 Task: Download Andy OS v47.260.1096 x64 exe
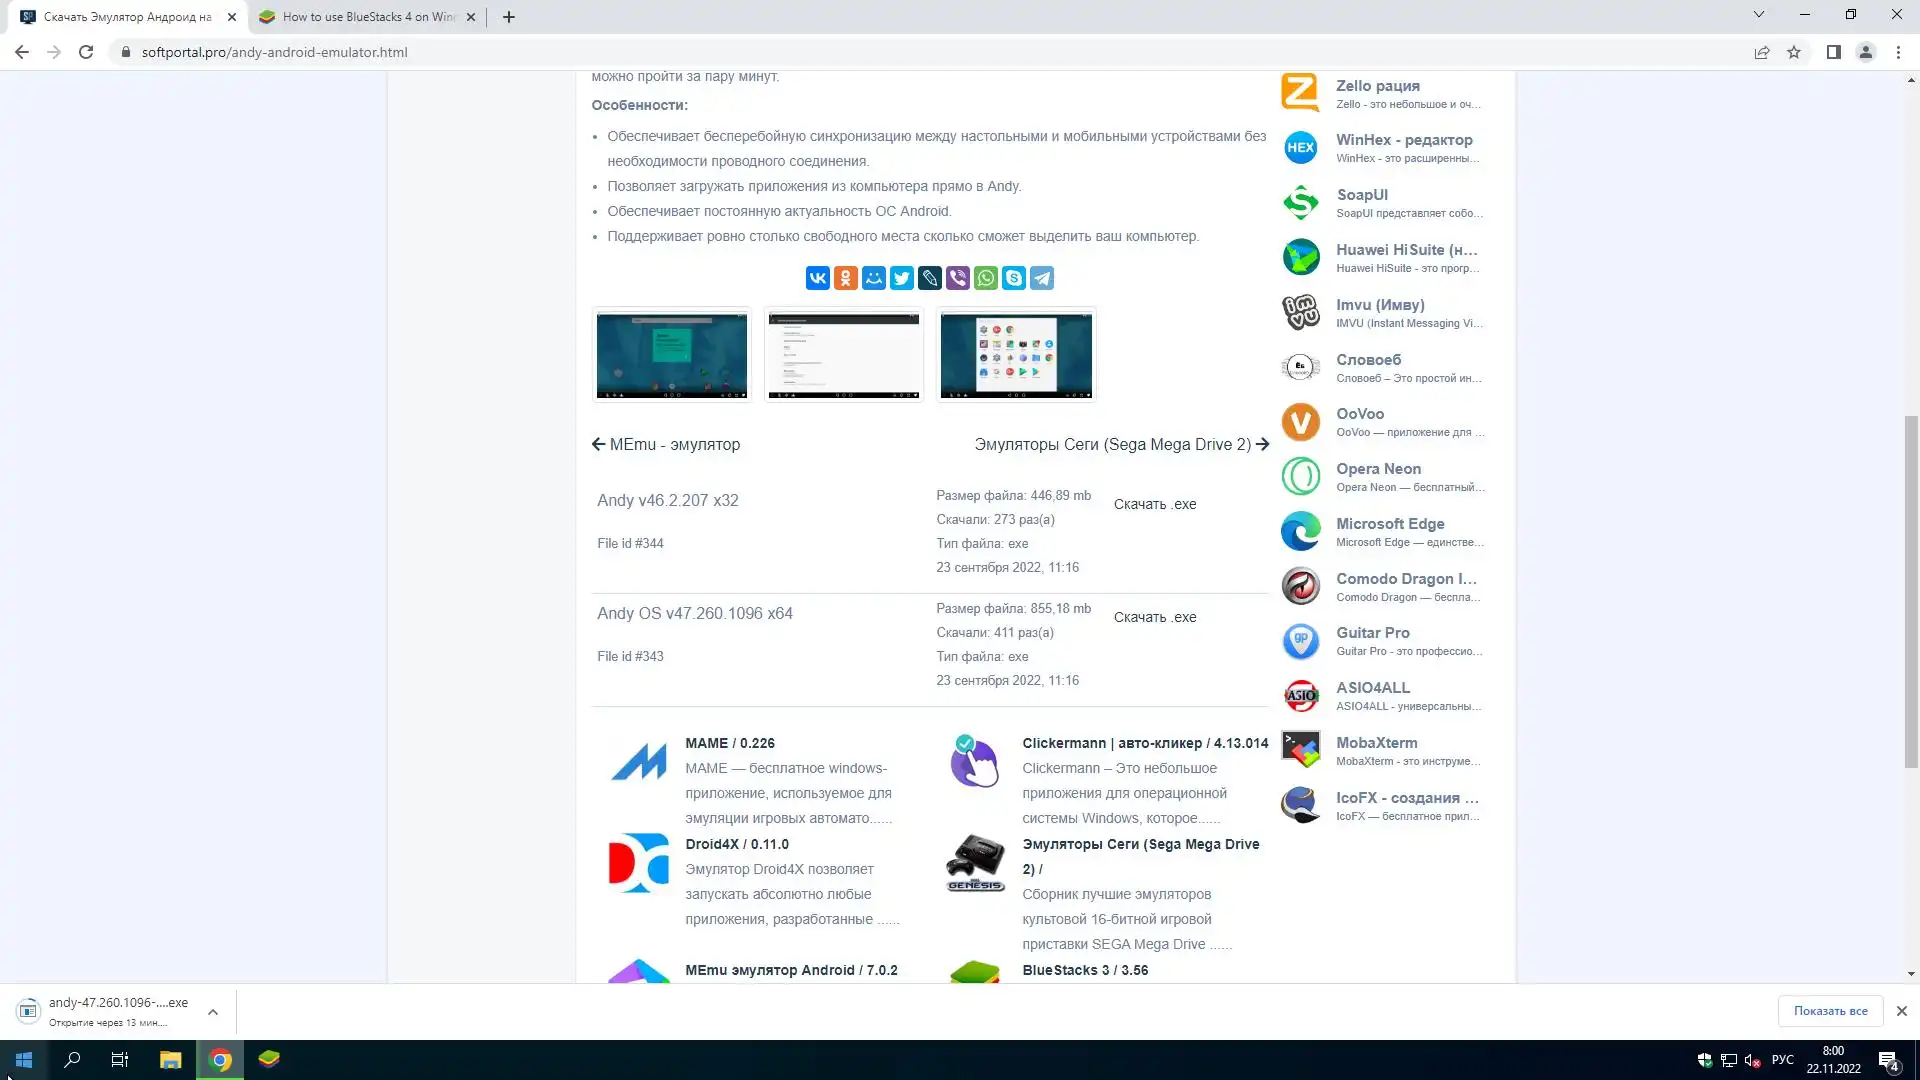click(x=1155, y=617)
